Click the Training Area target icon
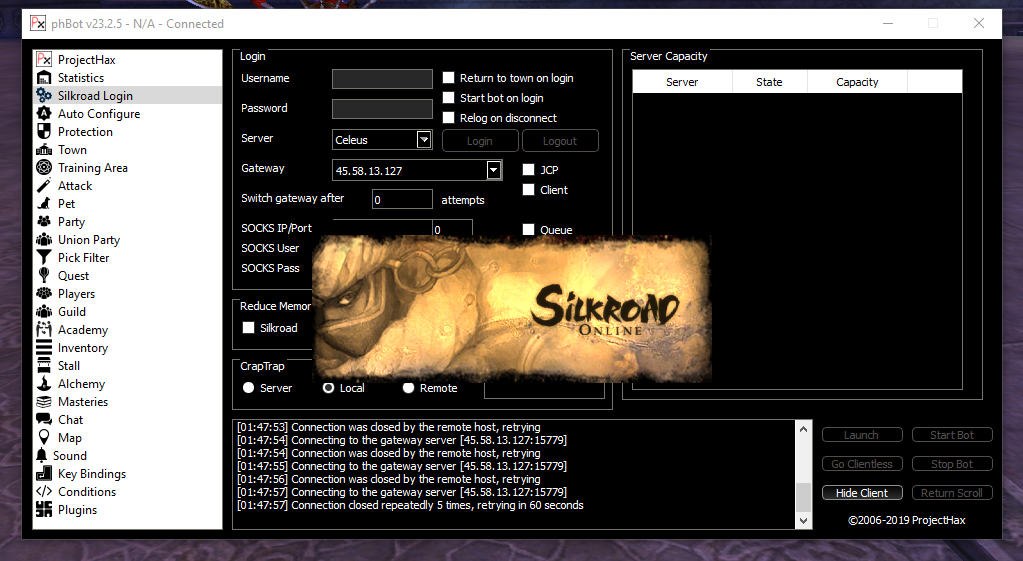Screen dimensions: 1023x561 click(x=43, y=168)
